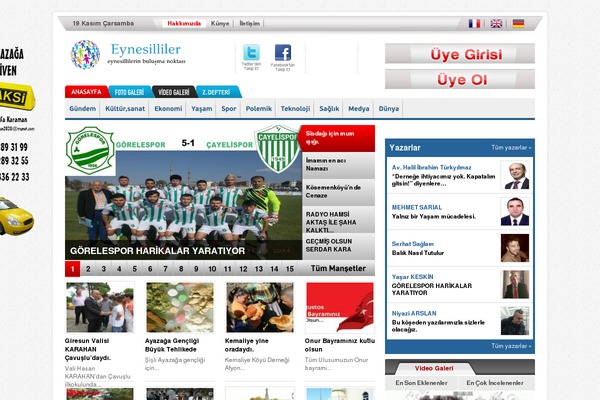Open the Teknoloji category
Viewport: 600px width, 400px height.
click(295, 108)
